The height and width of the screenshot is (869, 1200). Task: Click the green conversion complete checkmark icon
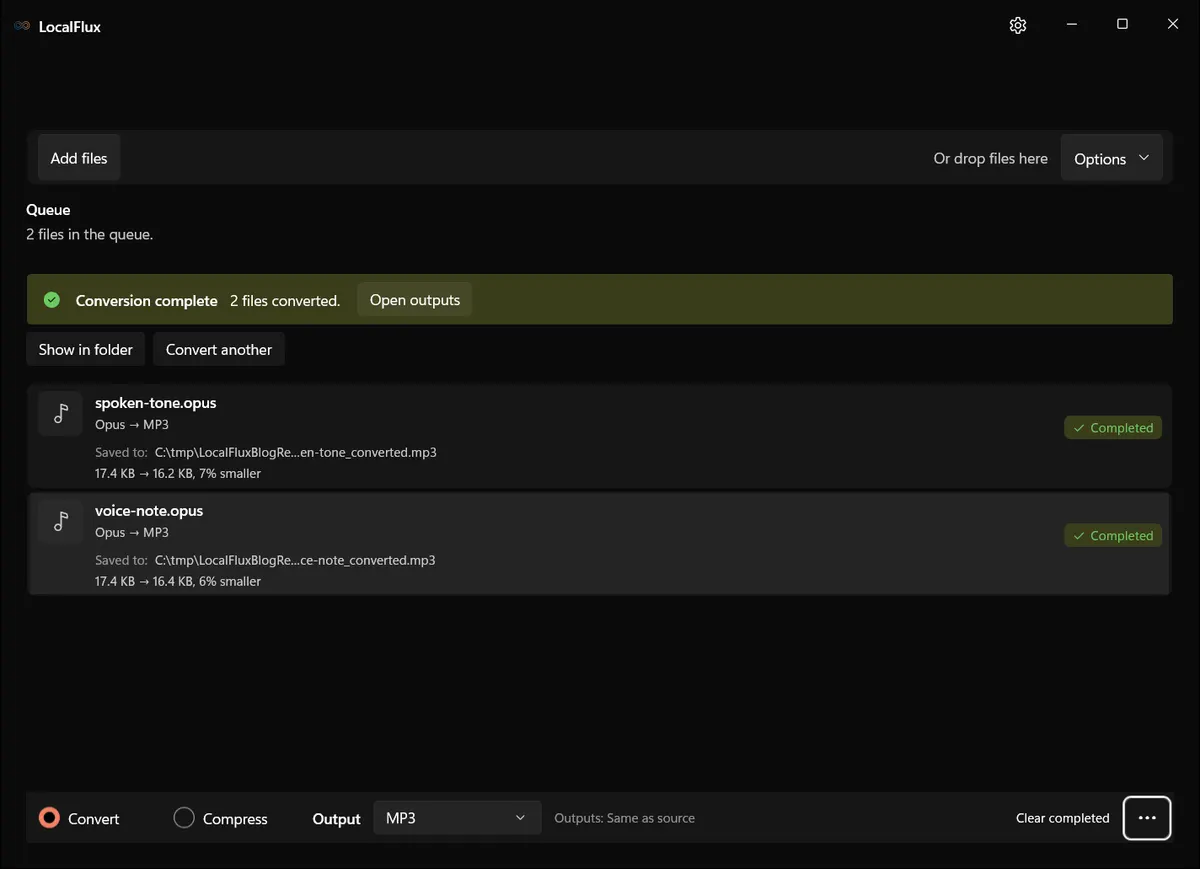point(52,300)
